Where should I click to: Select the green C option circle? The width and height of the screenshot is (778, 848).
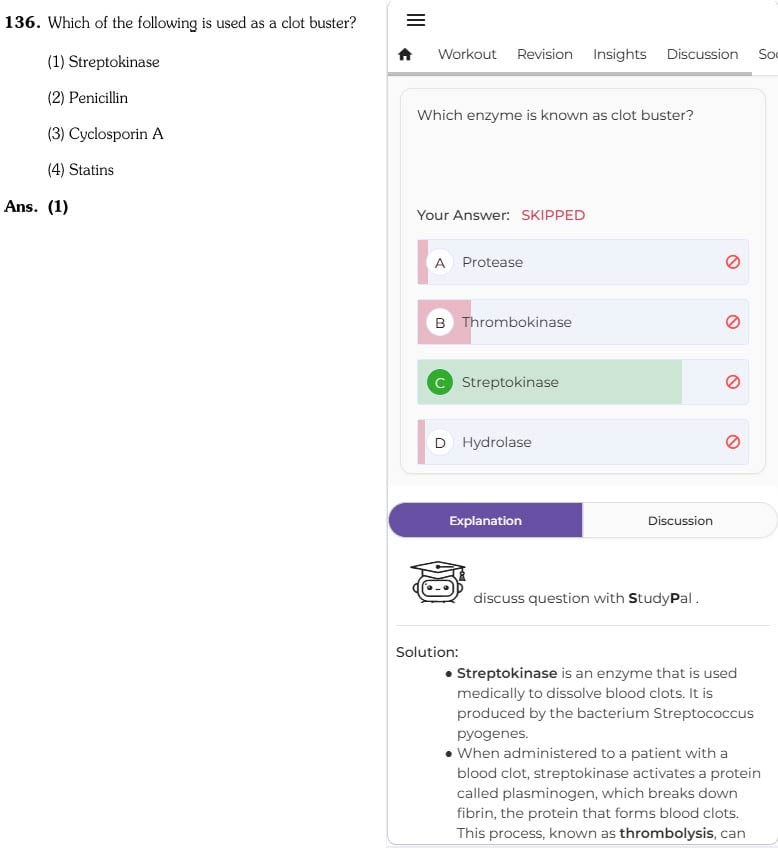440,383
